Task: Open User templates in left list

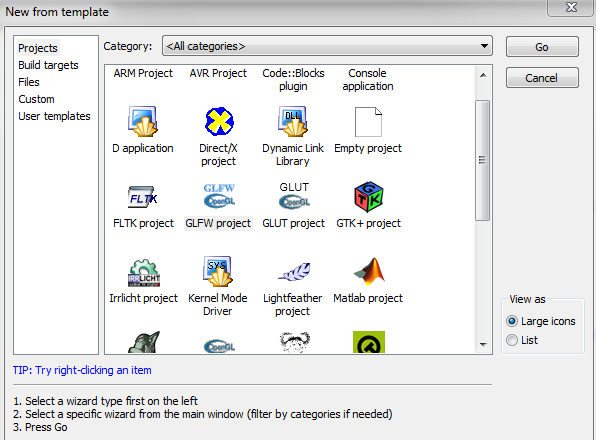Action: [x=54, y=116]
